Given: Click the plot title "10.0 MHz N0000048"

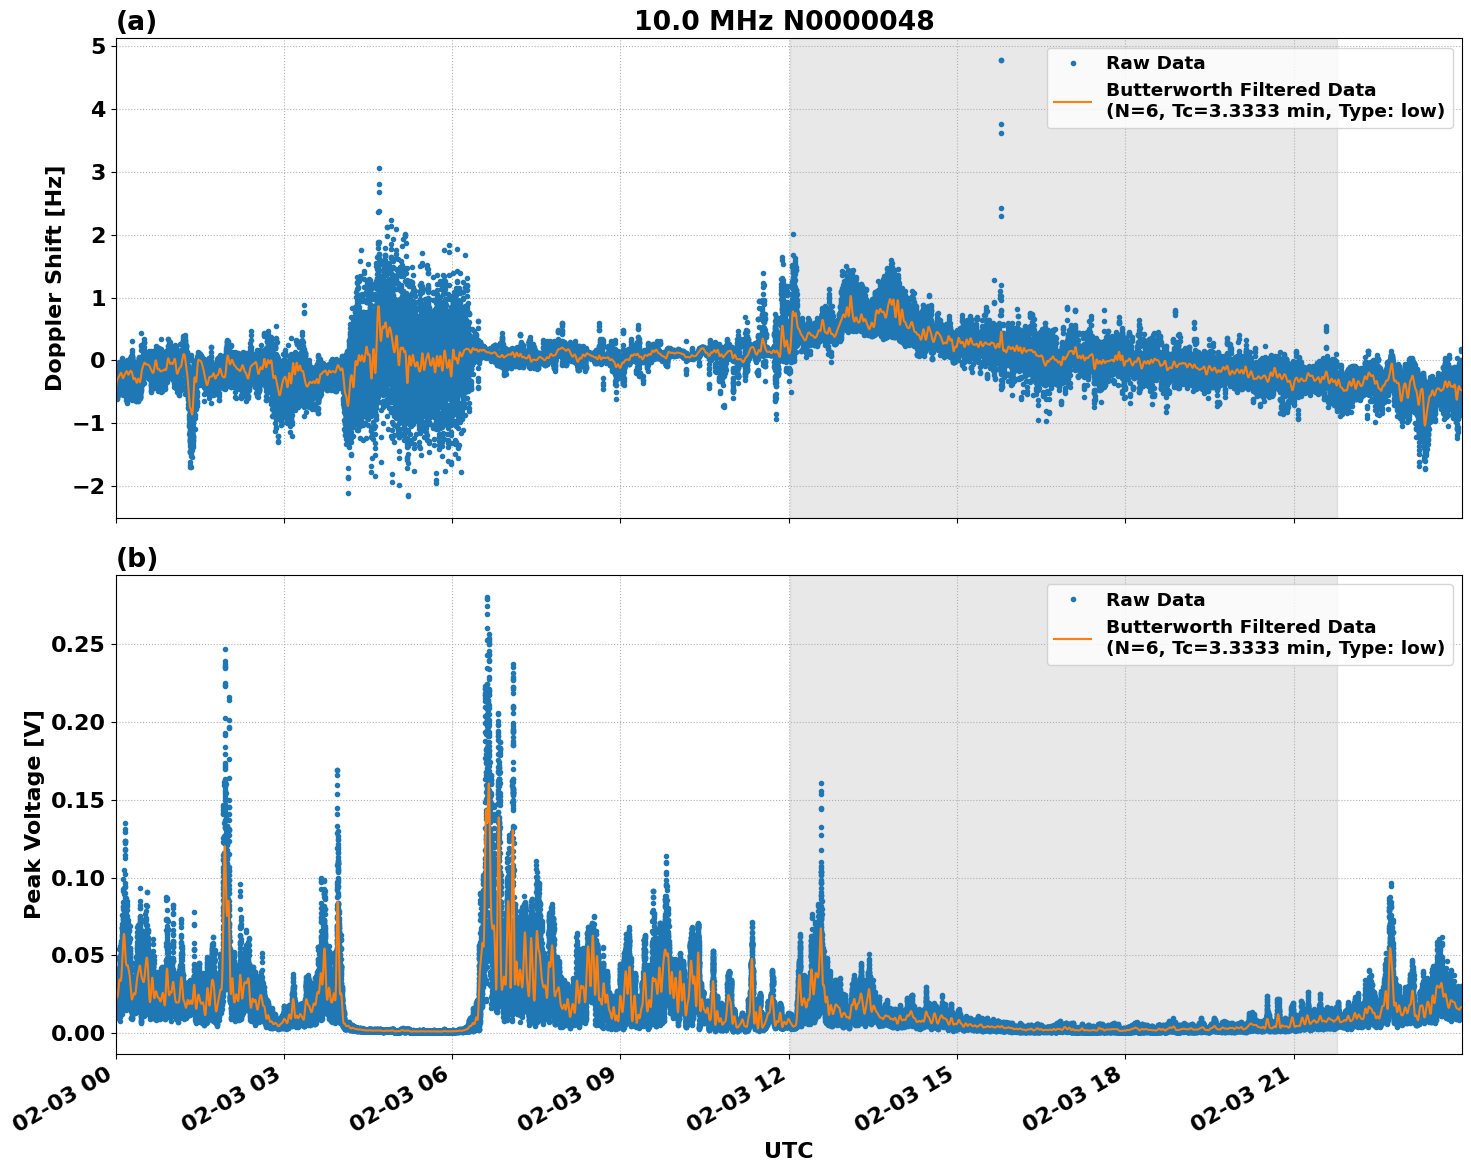Looking at the screenshot, I should [x=784, y=21].
